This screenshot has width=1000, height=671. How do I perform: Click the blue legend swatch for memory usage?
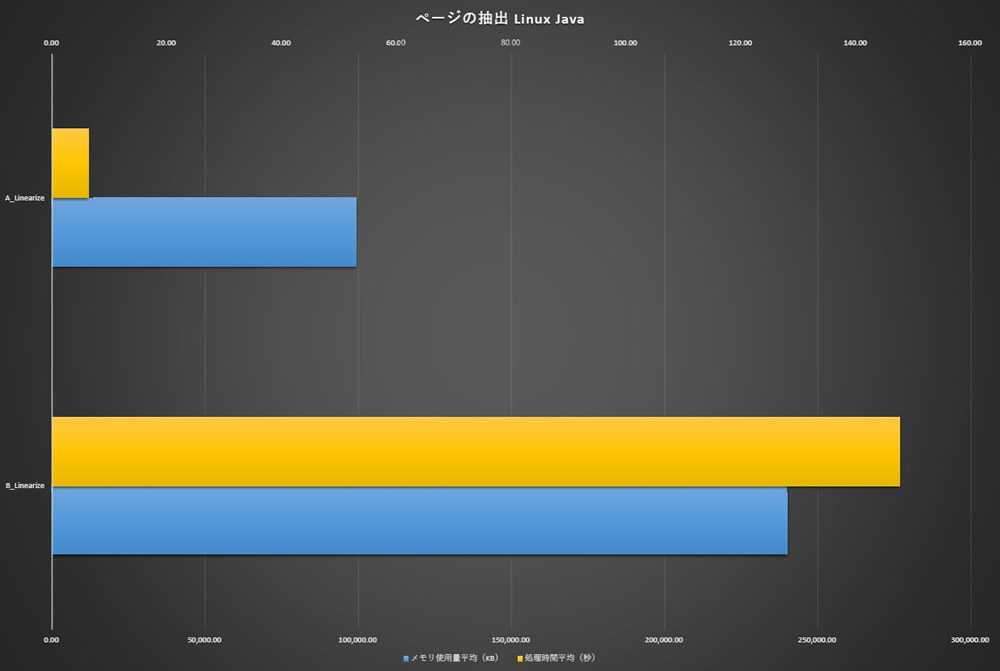[406, 659]
